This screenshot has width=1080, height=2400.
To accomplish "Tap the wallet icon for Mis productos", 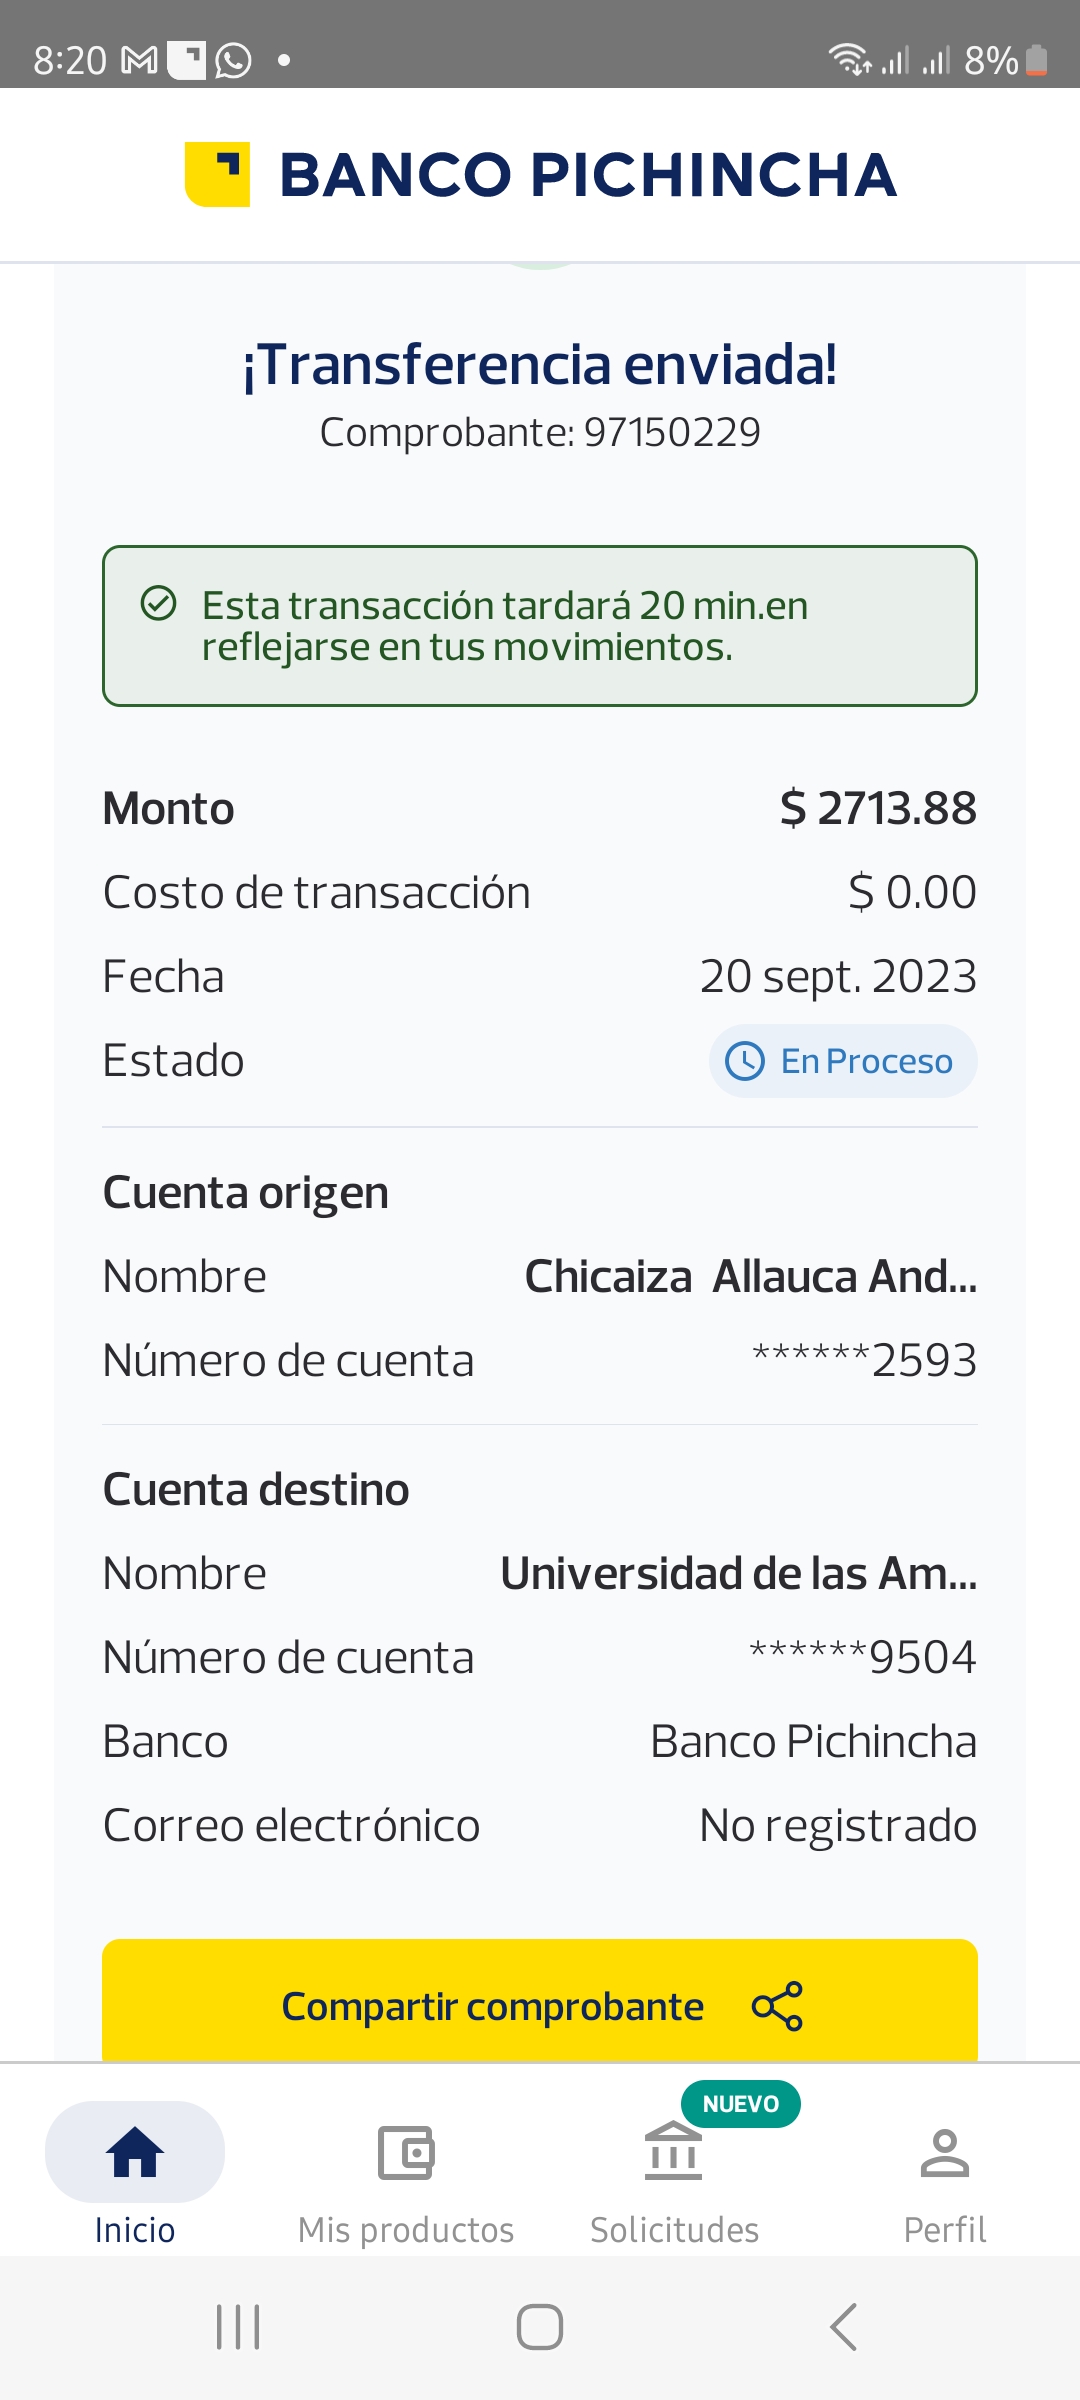I will coord(406,2152).
